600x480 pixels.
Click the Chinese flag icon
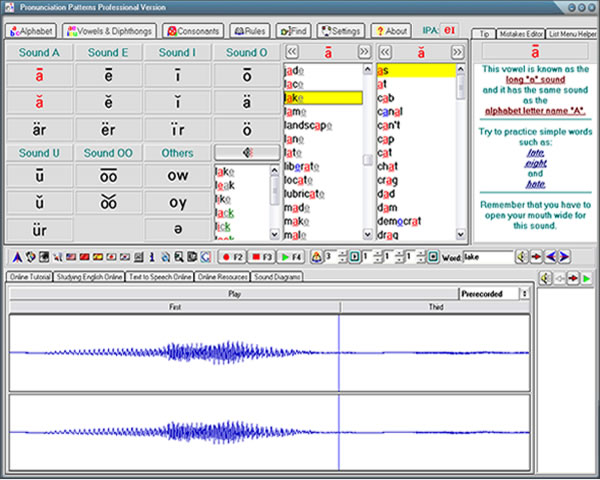tap(84, 257)
